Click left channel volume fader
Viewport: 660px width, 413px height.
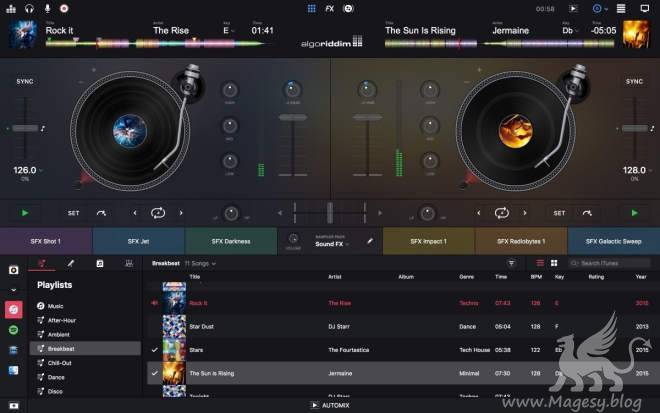[x=293, y=117]
